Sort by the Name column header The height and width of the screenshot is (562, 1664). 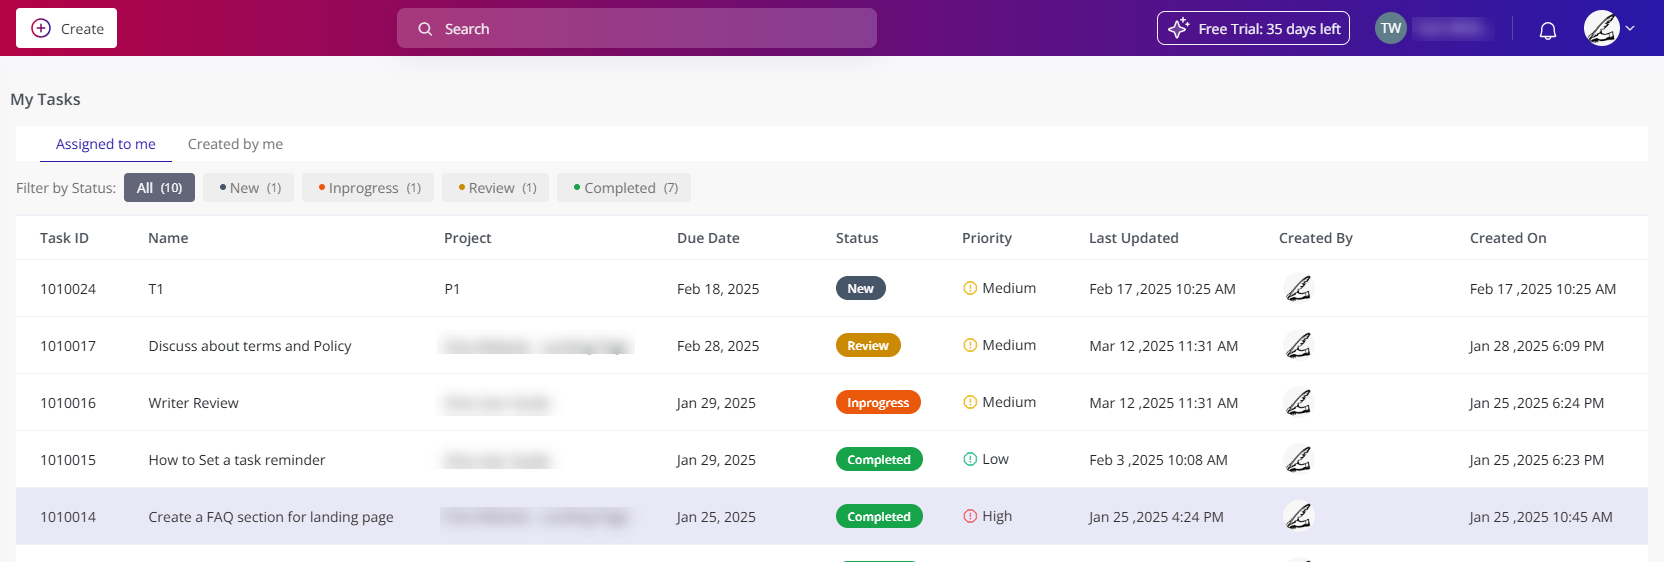pyautogui.click(x=168, y=238)
